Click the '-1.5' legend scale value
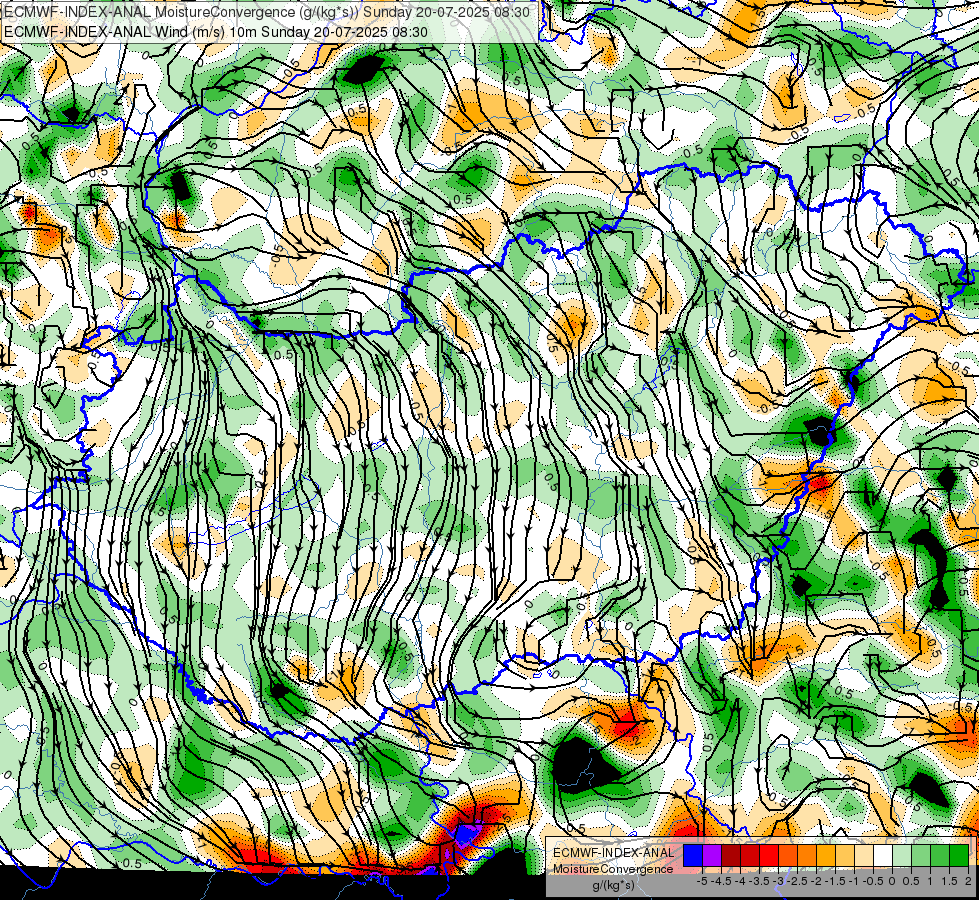The image size is (979, 900). point(835,881)
